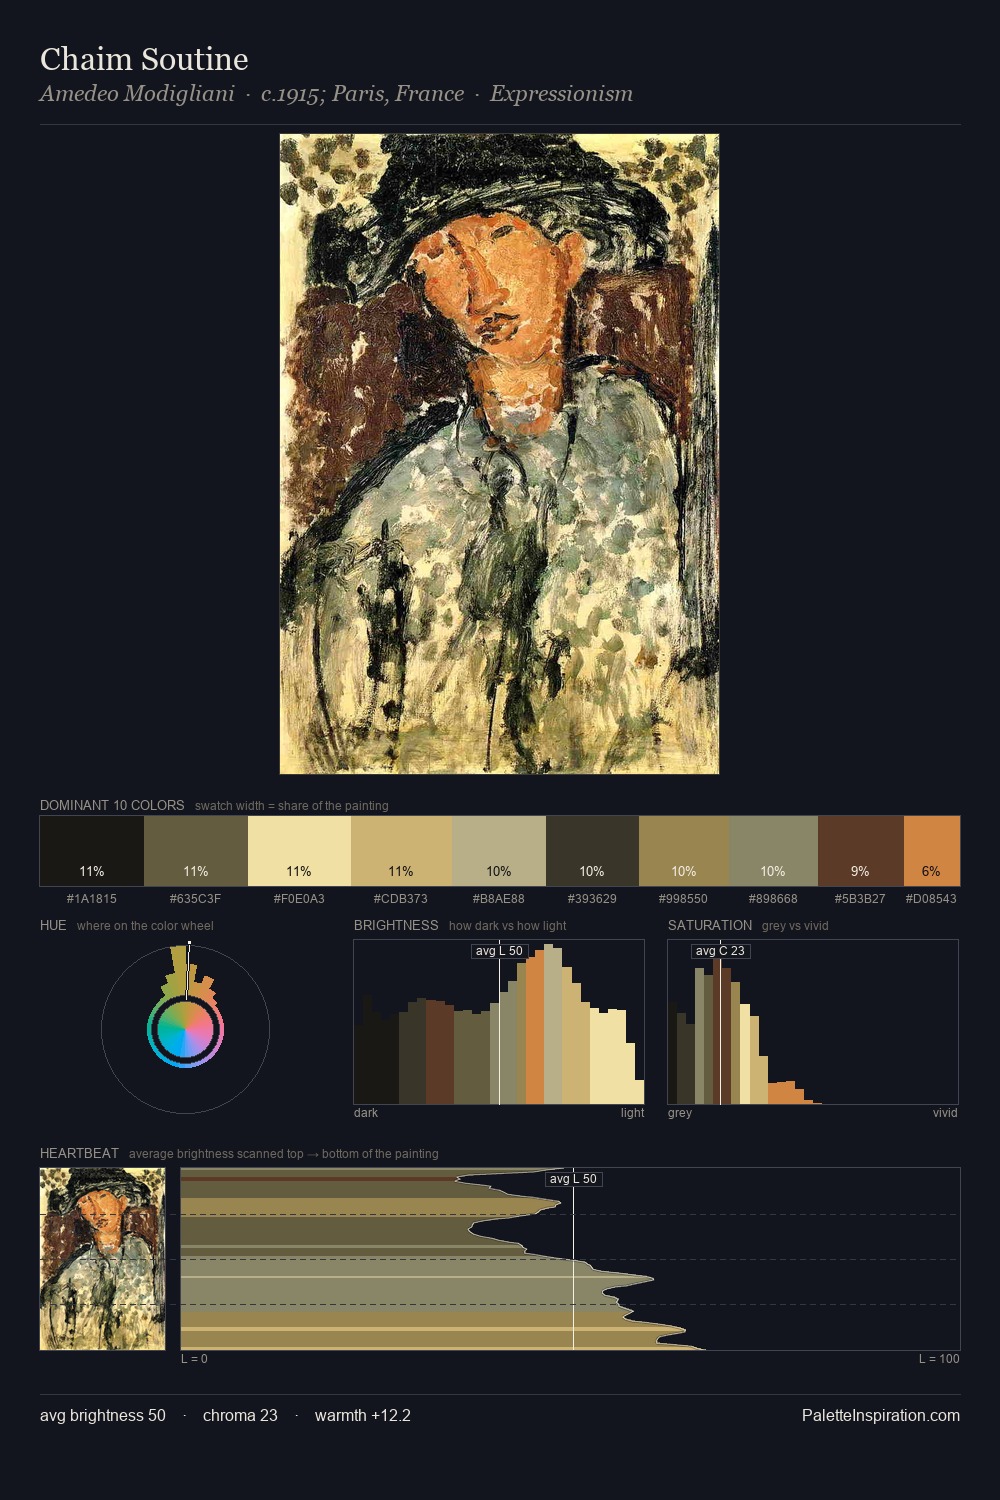Click the #998550 hex code label
This screenshot has height=1500, width=1000.
(x=683, y=899)
